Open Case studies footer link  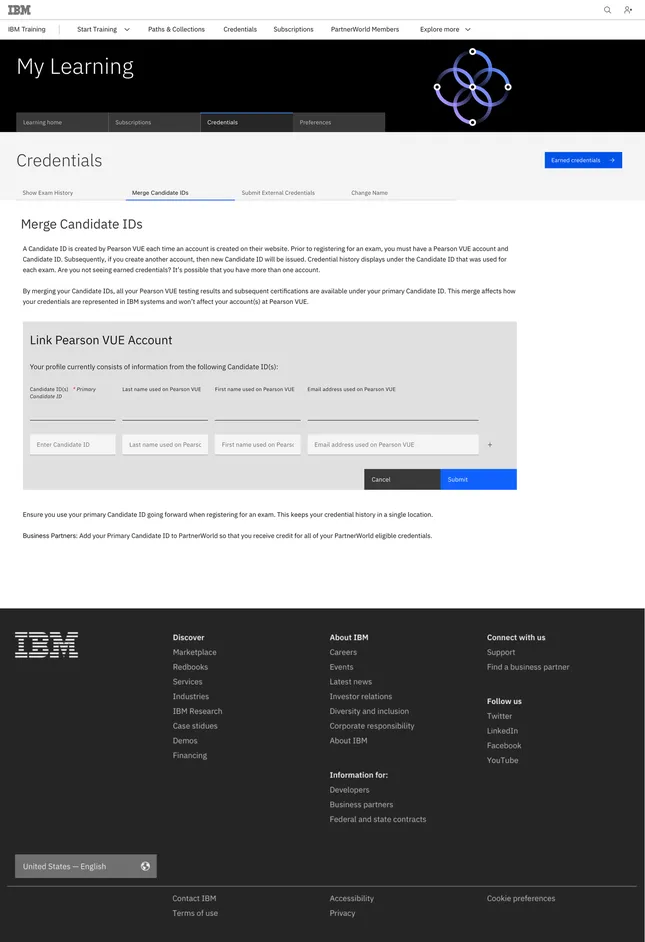coord(195,726)
